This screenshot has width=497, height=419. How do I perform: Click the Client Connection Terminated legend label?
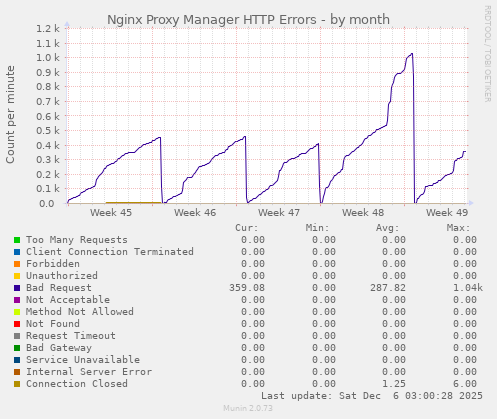pos(110,252)
